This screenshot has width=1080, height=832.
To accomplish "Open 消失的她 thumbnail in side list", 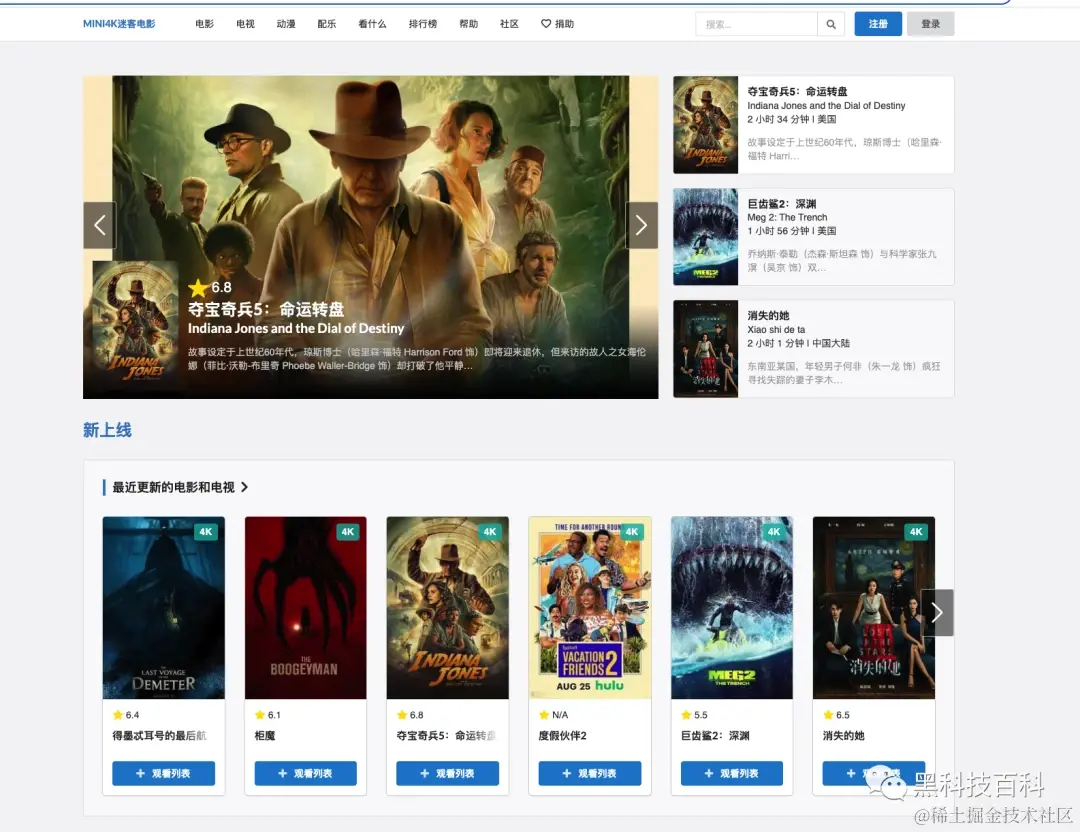I will click(705, 349).
